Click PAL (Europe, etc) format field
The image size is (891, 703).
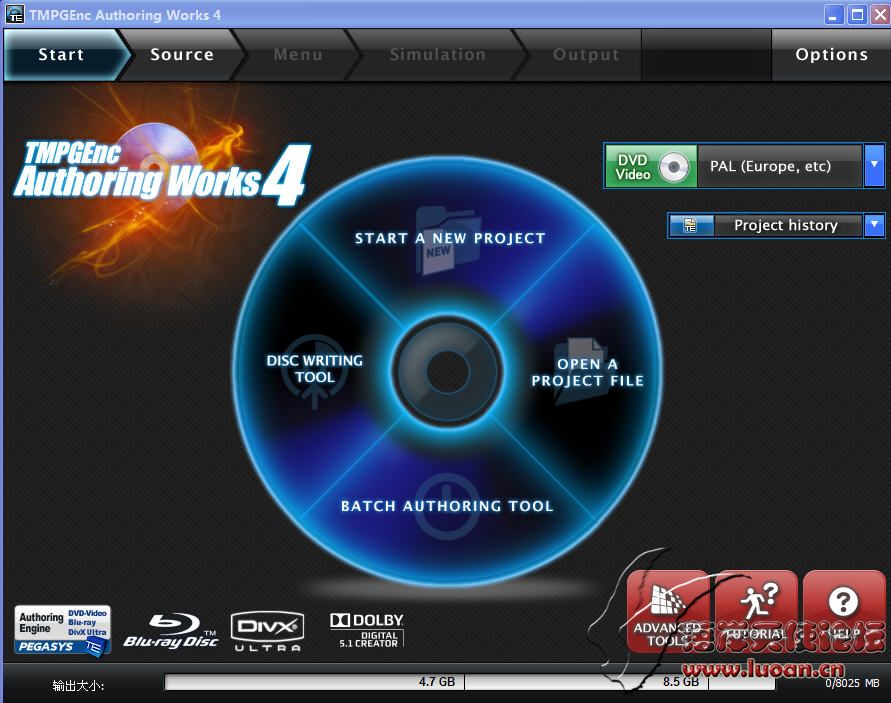click(780, 166)
